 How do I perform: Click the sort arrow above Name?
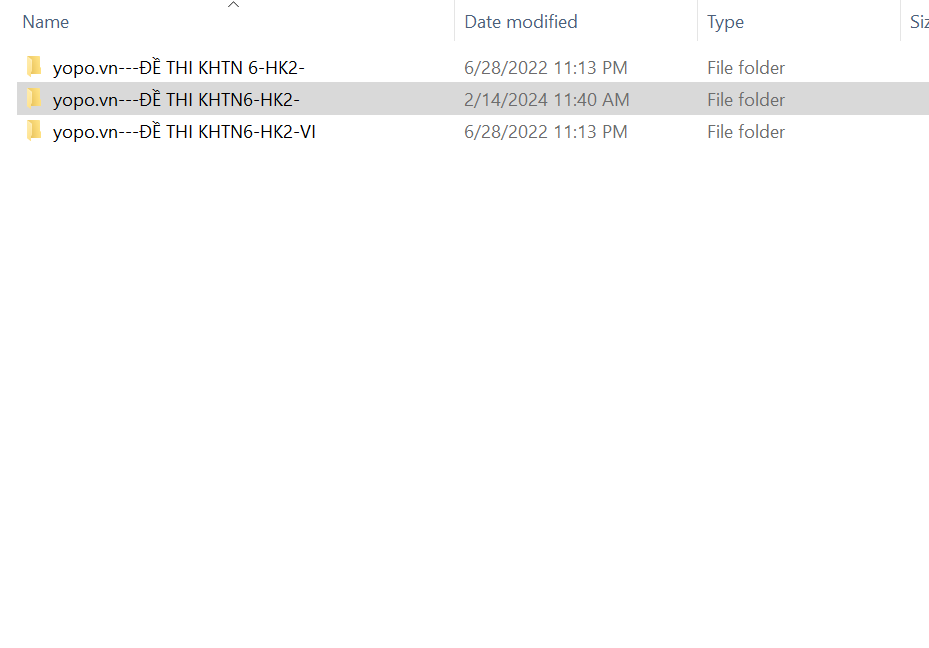(x=233, y=5)
